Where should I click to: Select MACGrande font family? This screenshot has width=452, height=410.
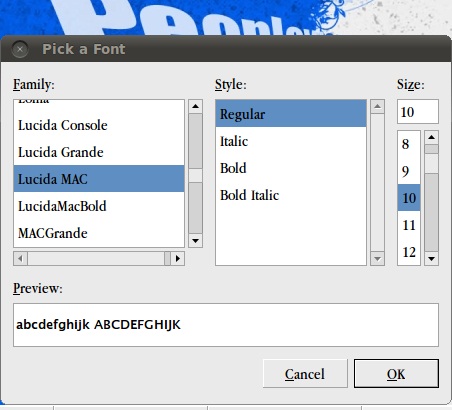[x=99, y=233]
